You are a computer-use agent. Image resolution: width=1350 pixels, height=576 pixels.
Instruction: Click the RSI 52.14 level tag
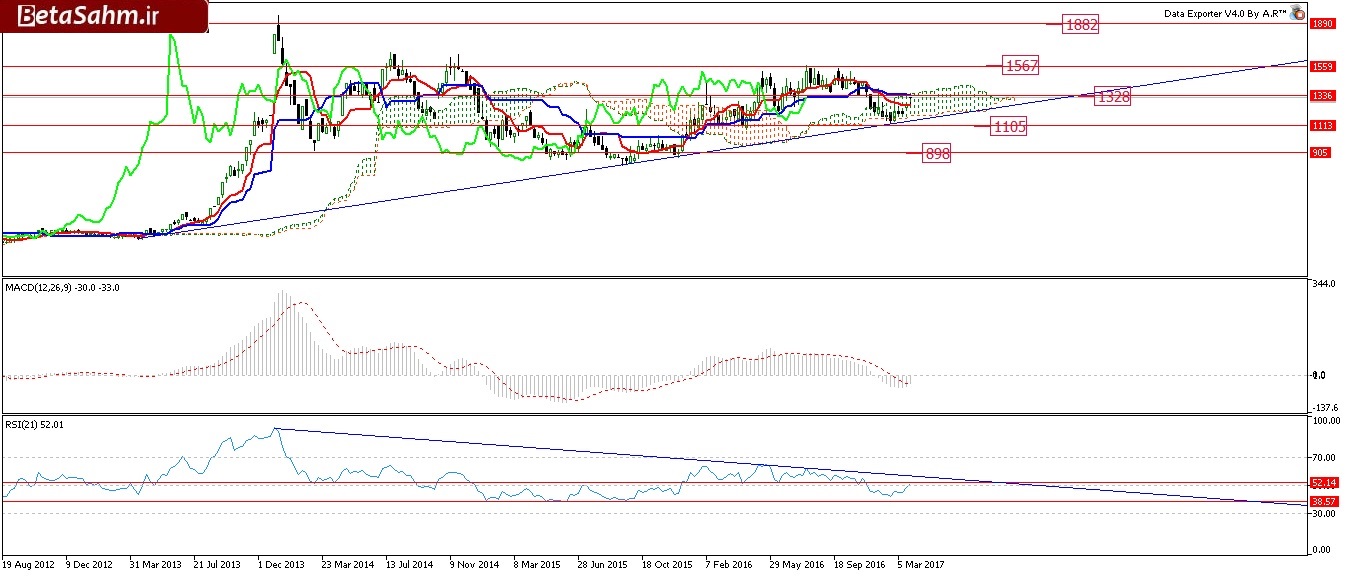pyautogui.click(x=1322, y=482)
